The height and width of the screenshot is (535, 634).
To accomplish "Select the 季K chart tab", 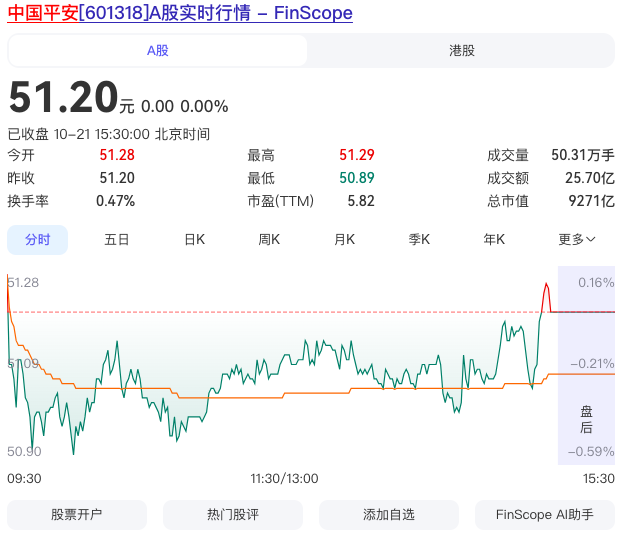I will click(419, 240).
